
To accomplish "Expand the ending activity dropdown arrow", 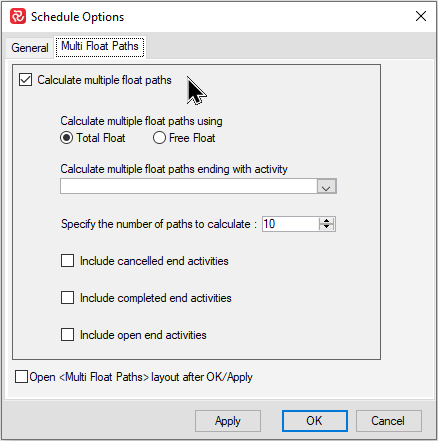I will [326, 186].
